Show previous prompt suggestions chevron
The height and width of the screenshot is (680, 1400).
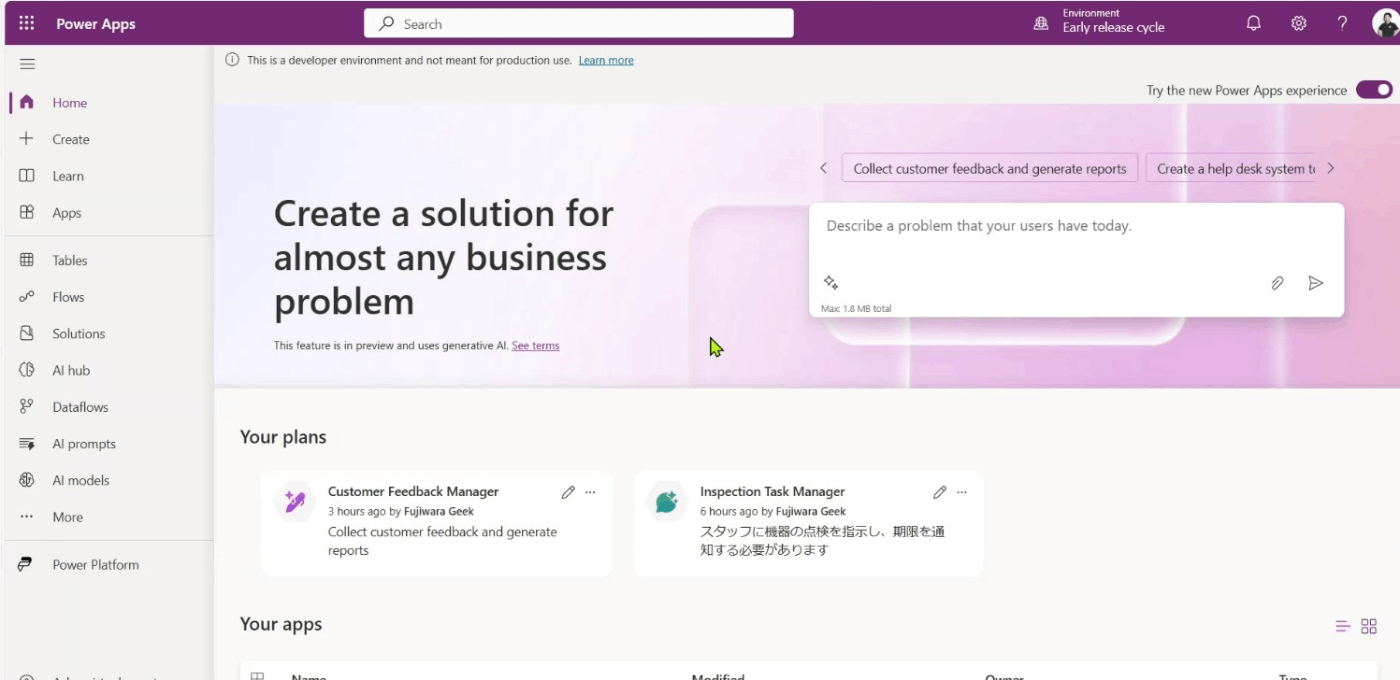823,168
